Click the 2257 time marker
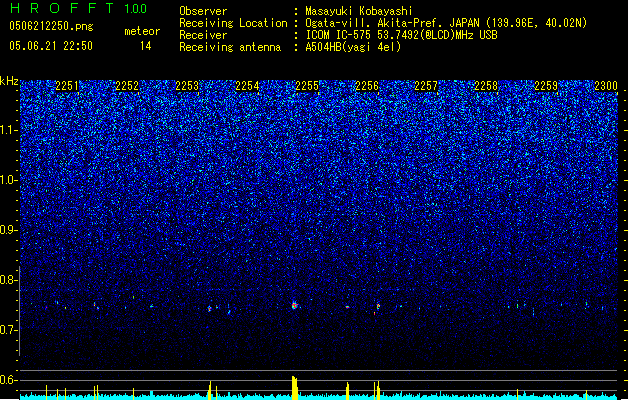 click(x=426, y=86)
